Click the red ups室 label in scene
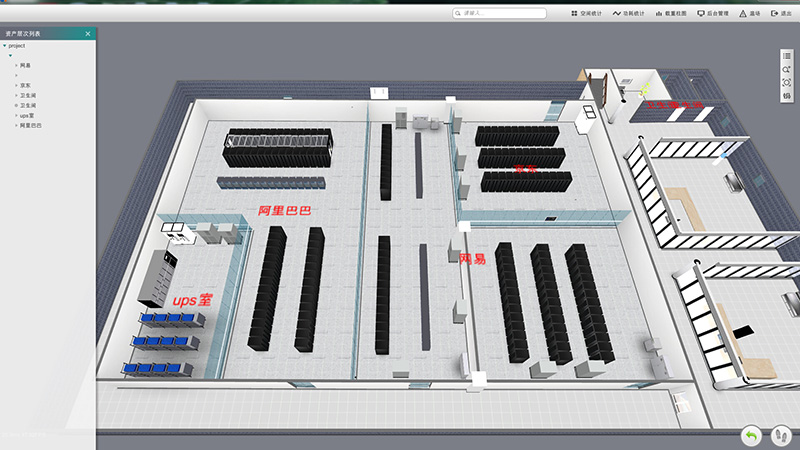 pos(192,300)
